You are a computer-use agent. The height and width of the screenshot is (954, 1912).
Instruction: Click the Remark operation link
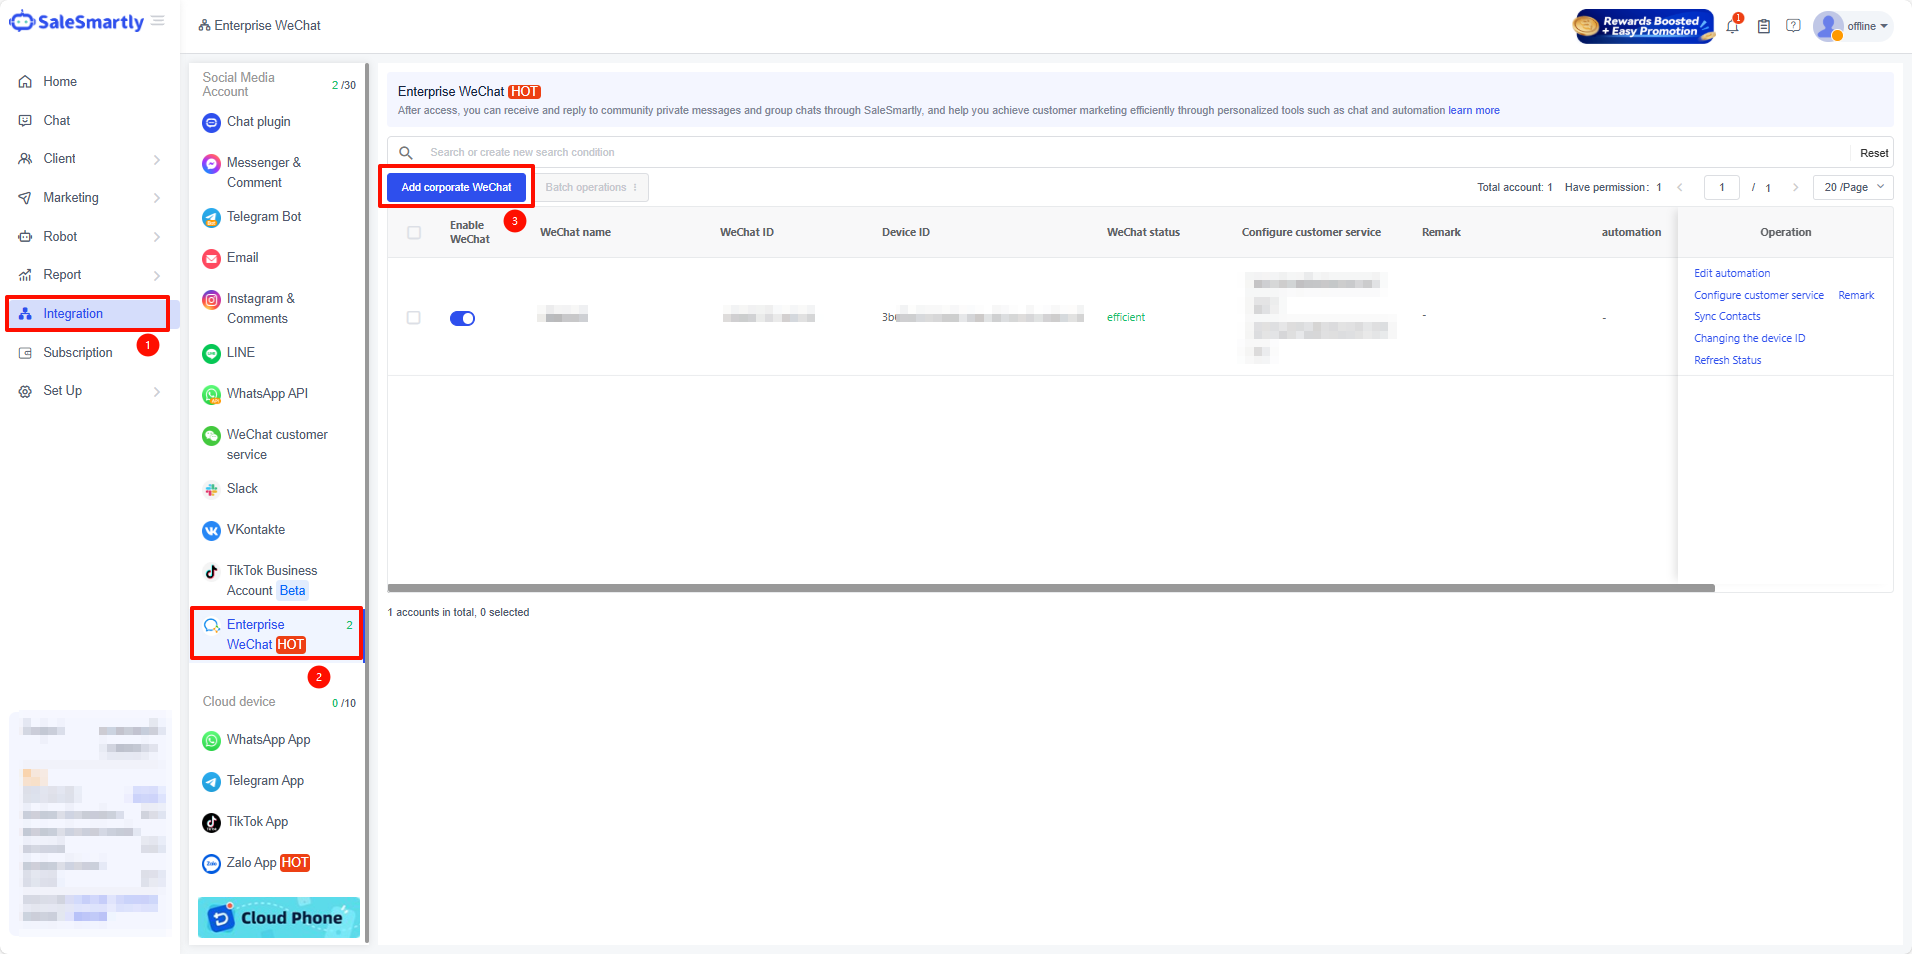(x=1856, y=295)
